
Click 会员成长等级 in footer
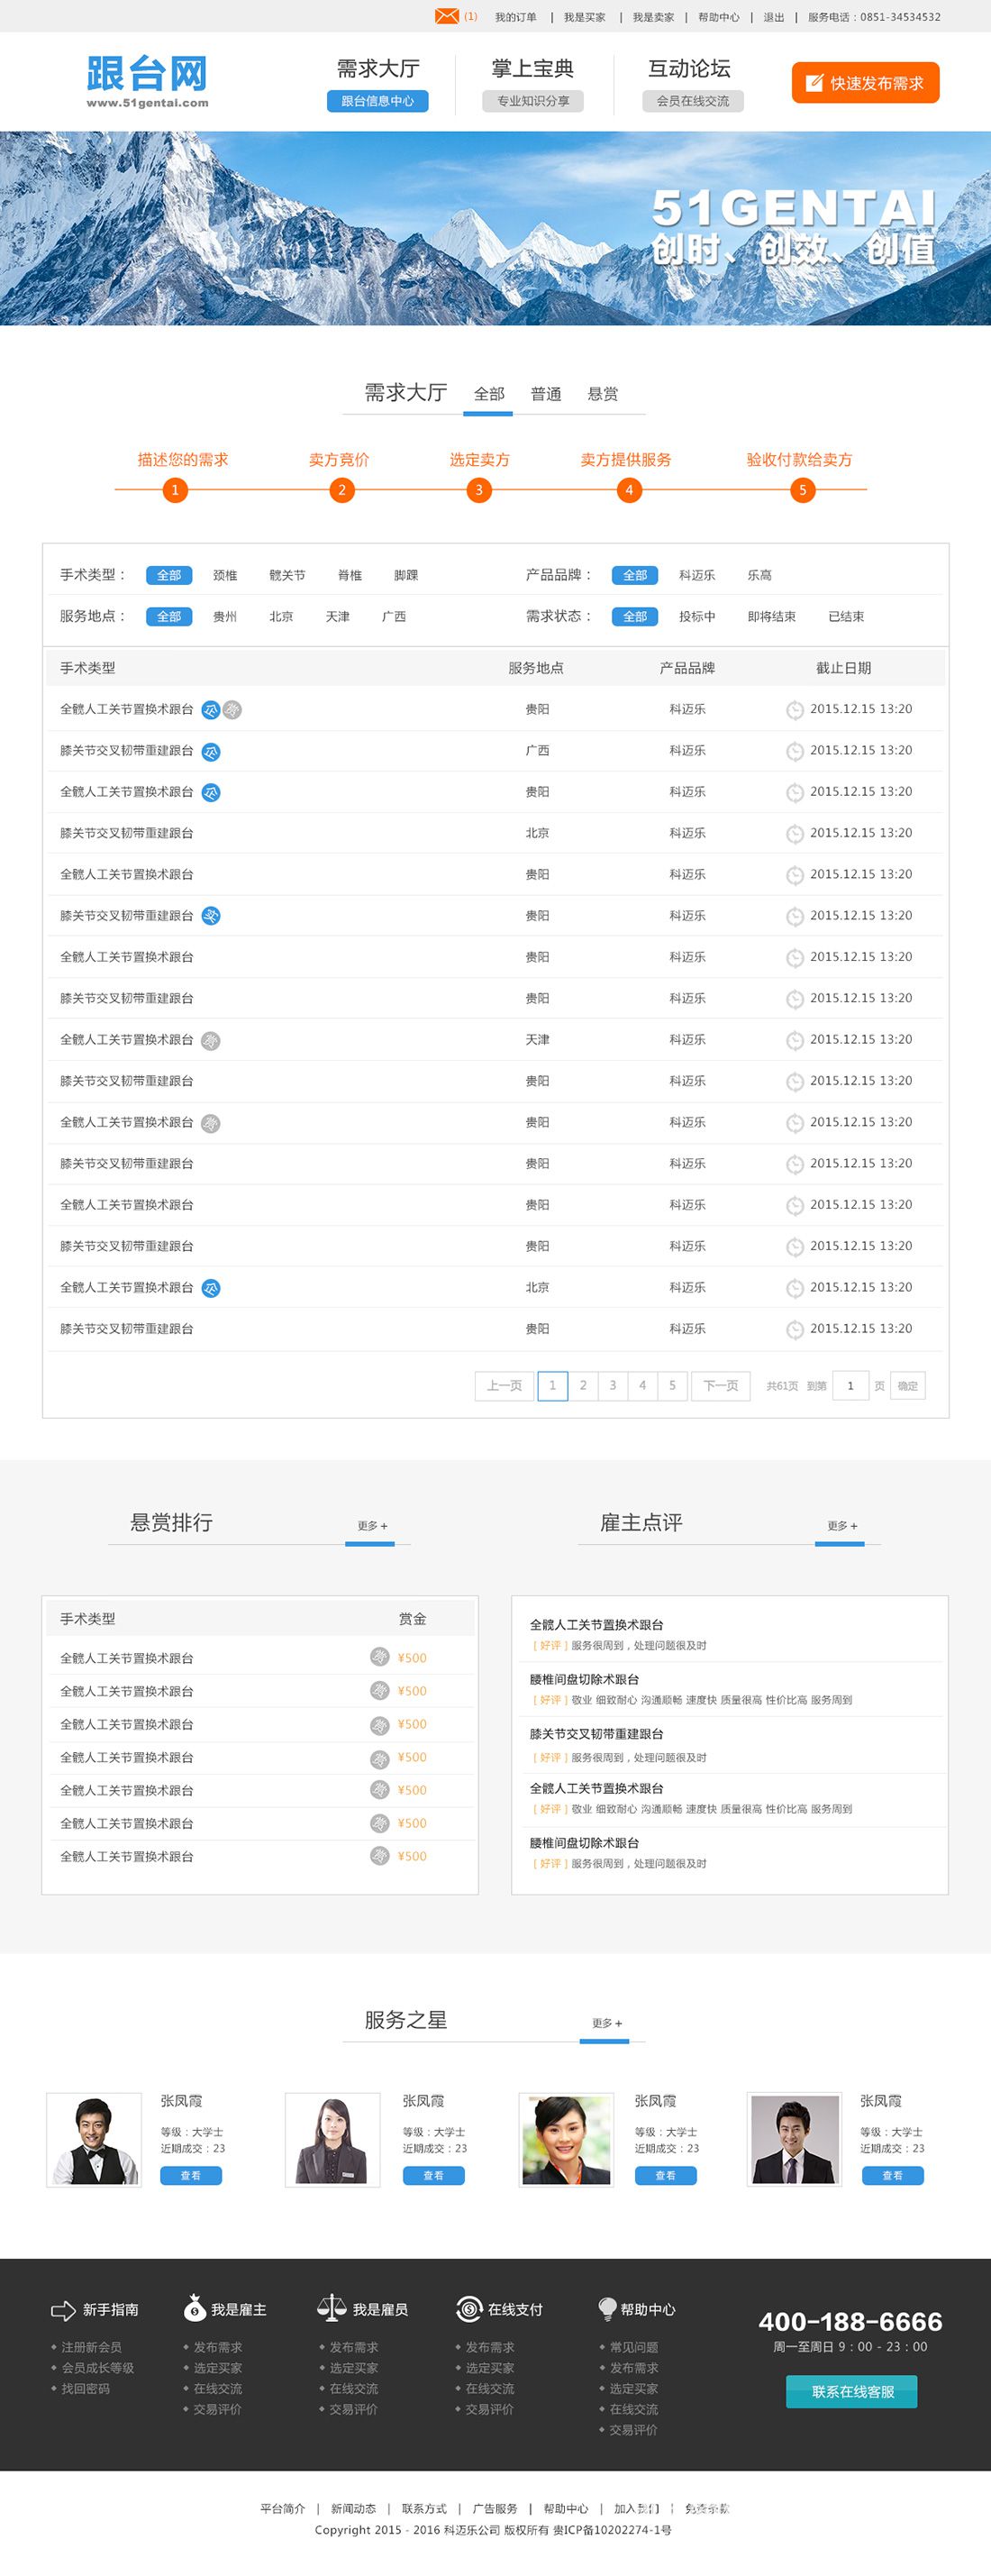click(x=98, y=2368)
